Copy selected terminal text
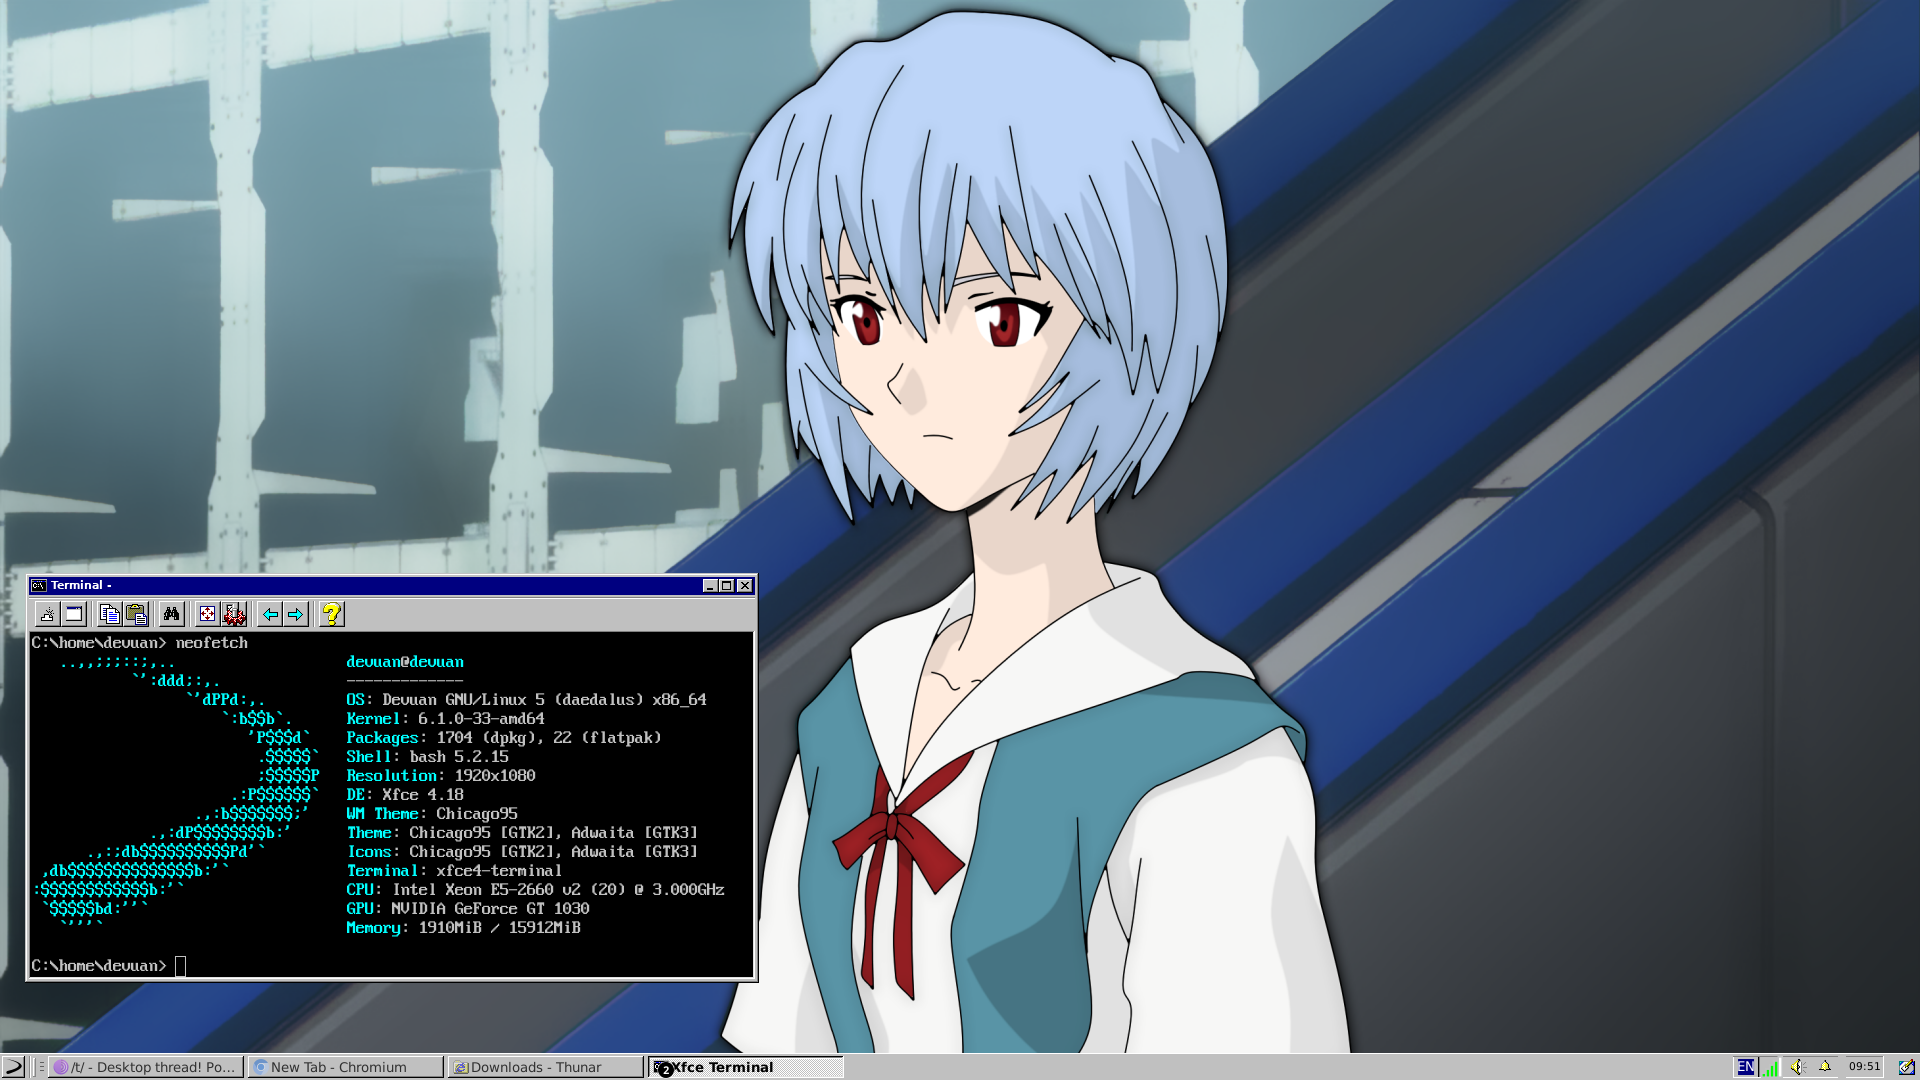This screenshot has height=1080, width=1920. tap(110, 614)
